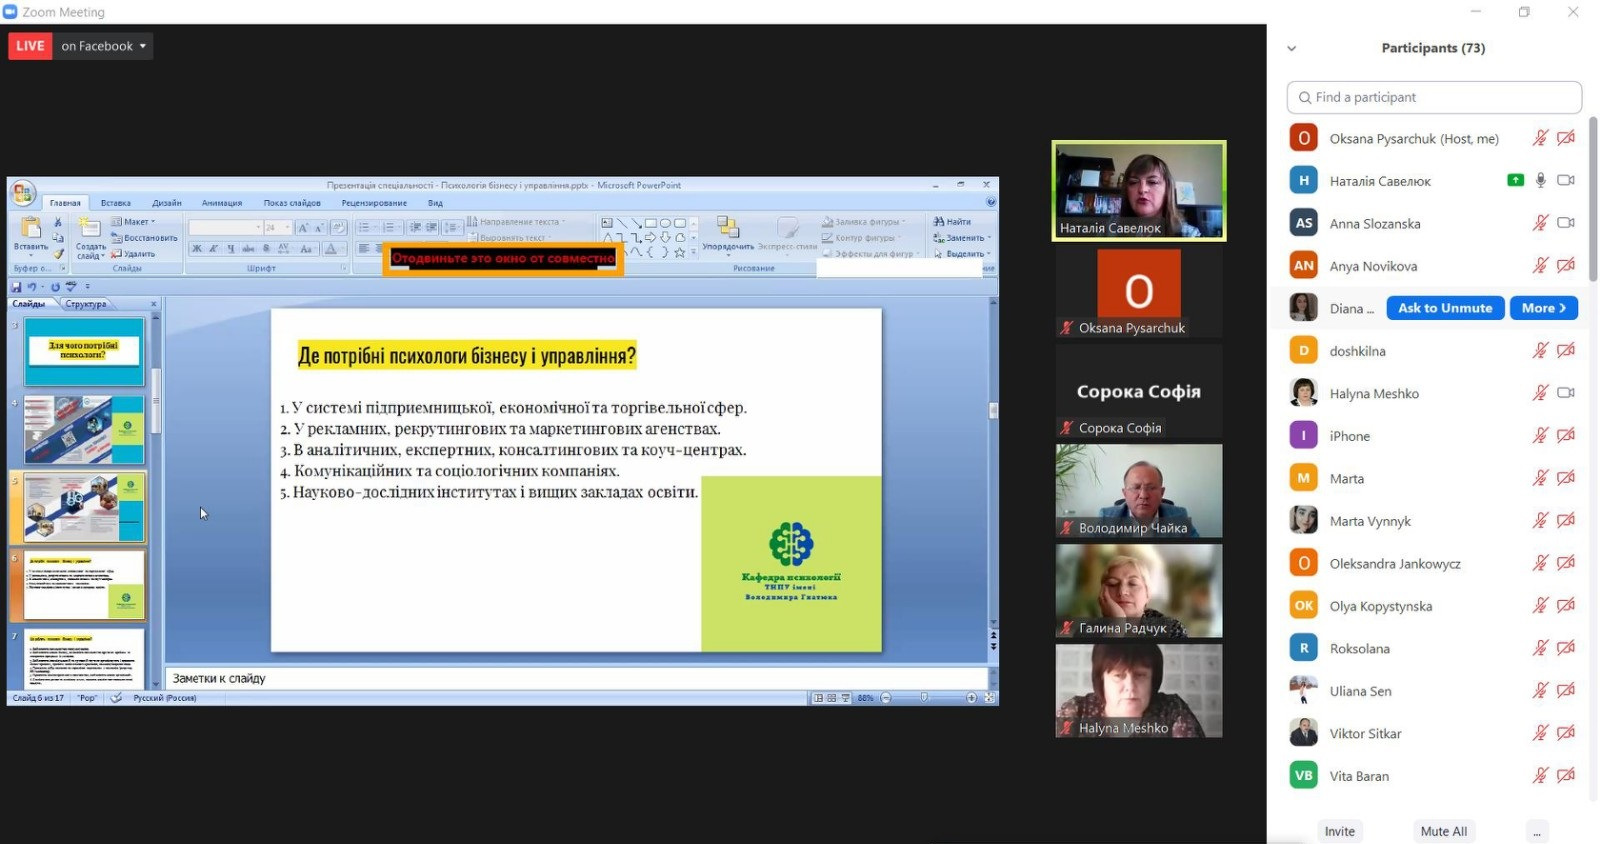Click the Find a participant search field
The width and height of the screenshot is (1600, 844).
click(x=1434, y=97)
